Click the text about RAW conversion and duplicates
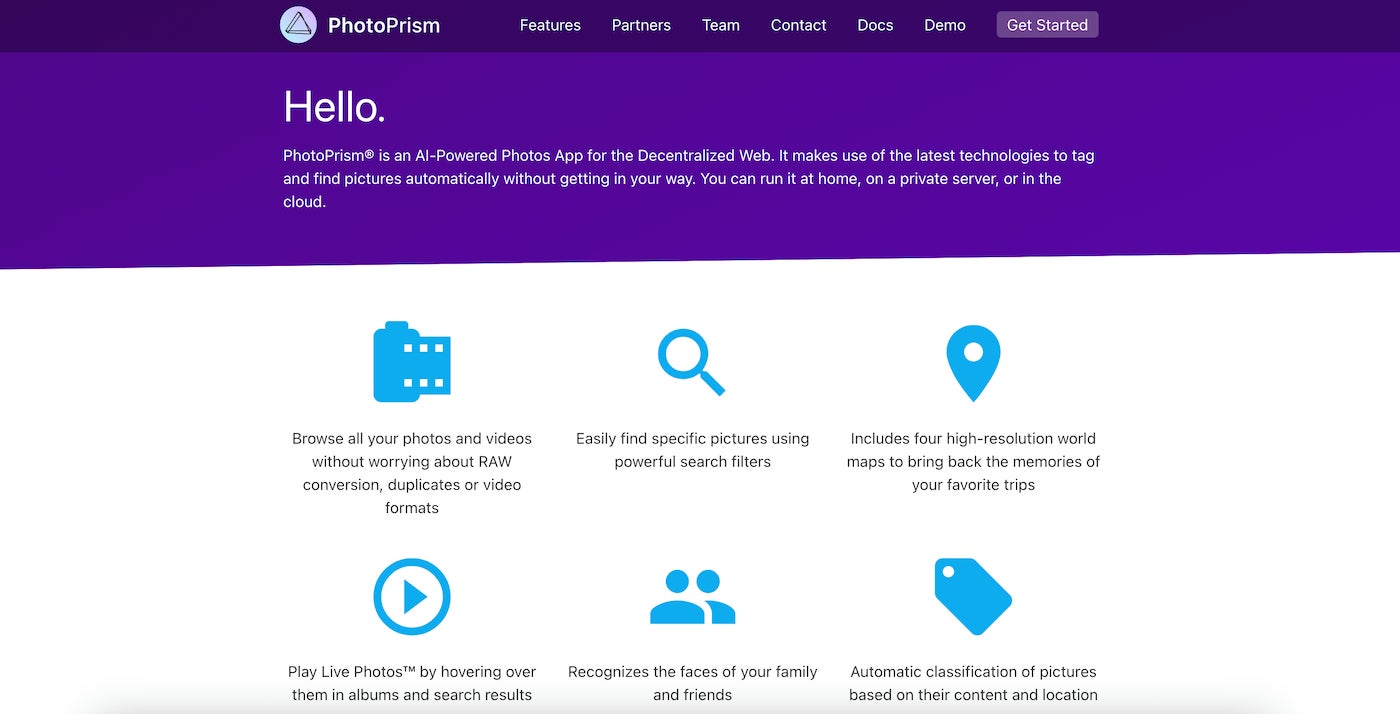 412,473
